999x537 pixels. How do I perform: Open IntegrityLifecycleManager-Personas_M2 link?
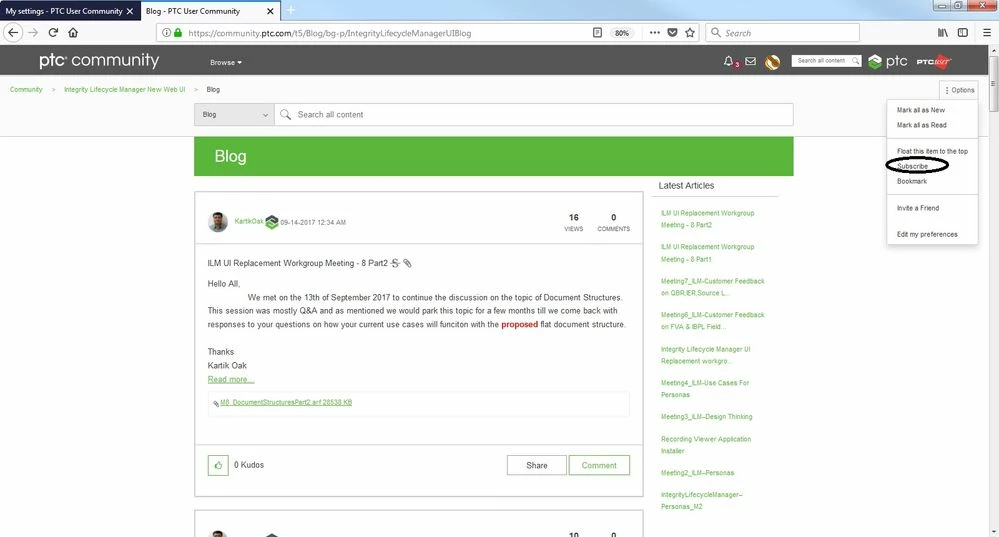(701, 501)
